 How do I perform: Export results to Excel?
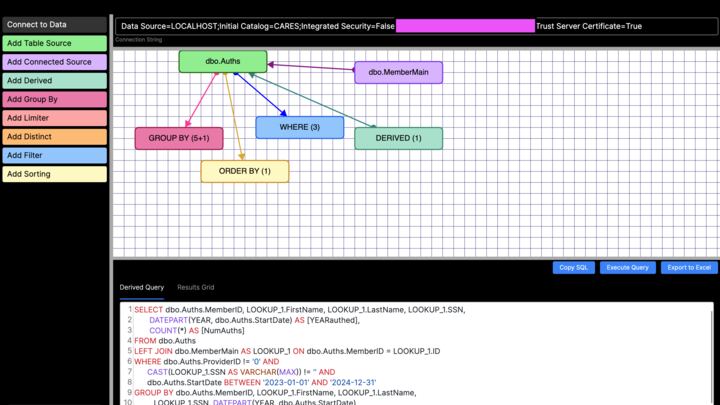click(x=689, y=267)
